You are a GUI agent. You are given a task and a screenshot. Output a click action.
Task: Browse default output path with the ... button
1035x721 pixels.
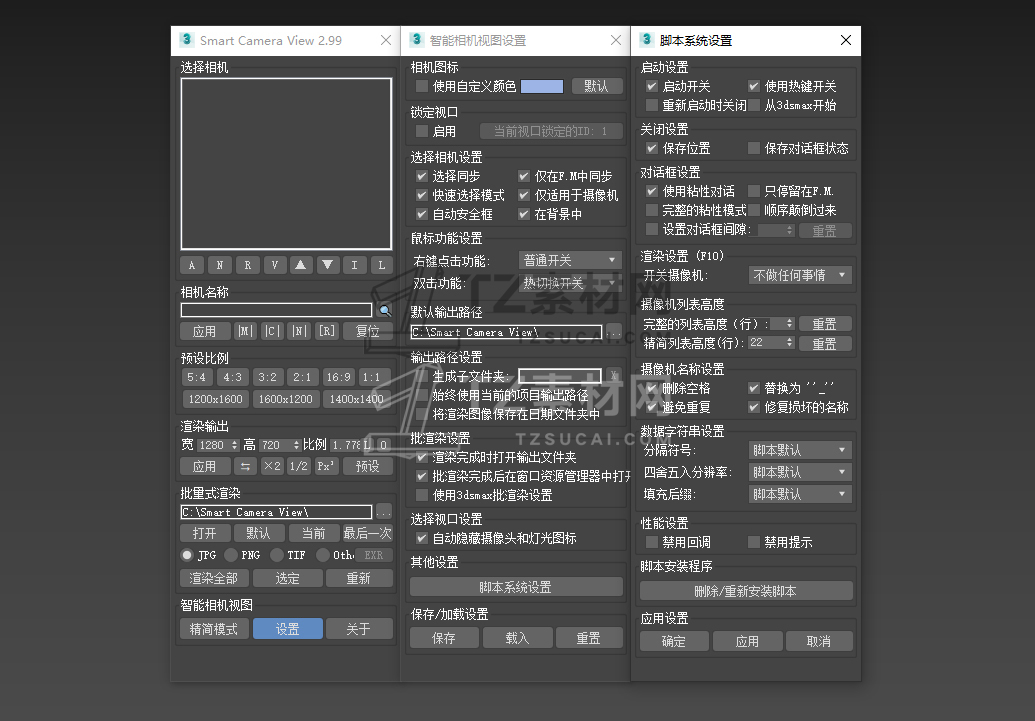[614, 332]
